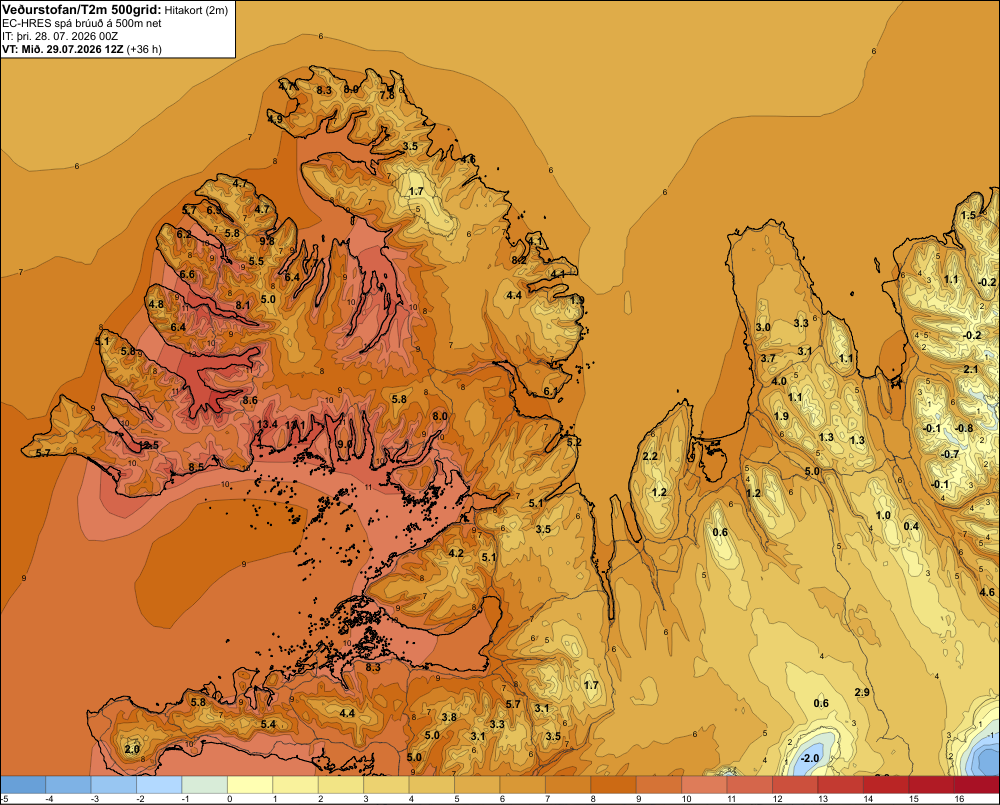This screenshot has width=1000, height=805.
Task: Click the Veðurstofan/T2m 500grid title
Action: click(82, 10)
